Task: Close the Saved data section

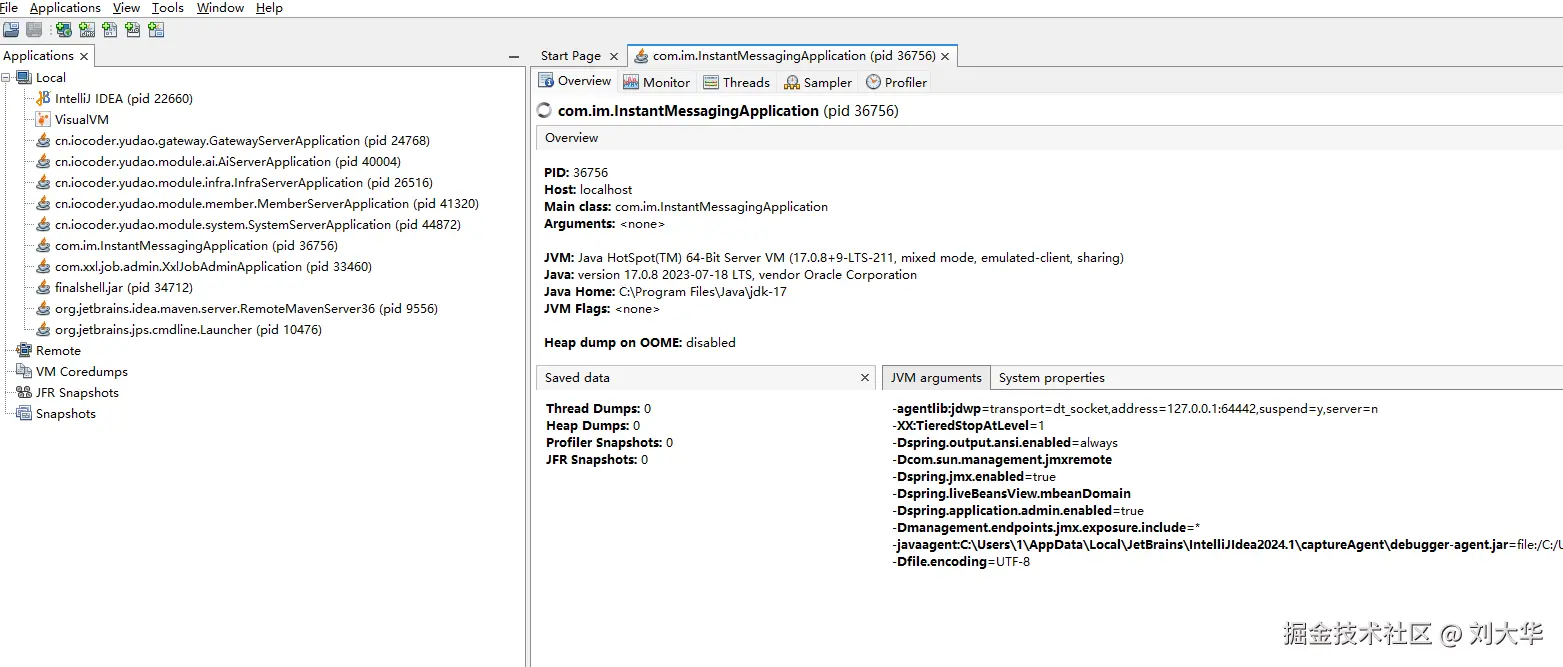Action: 866,377
